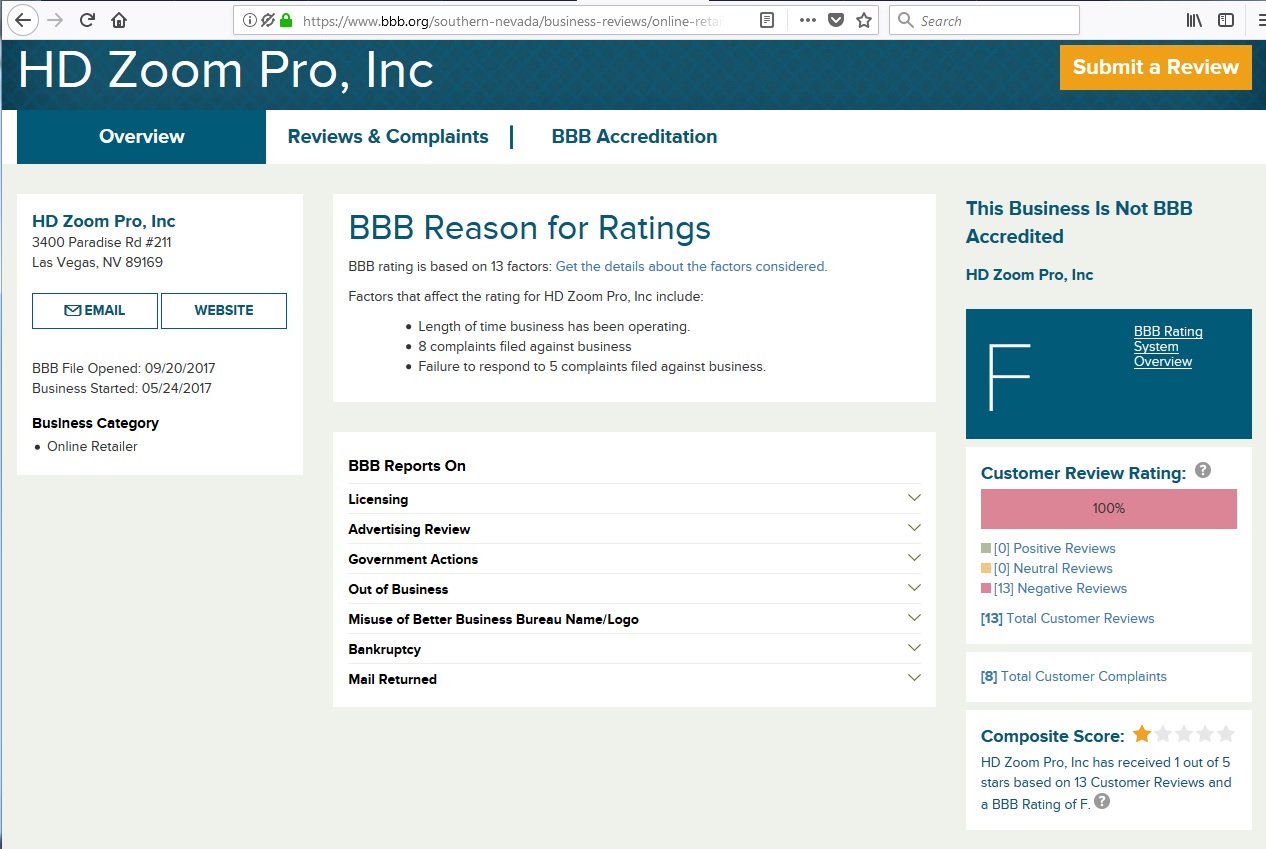Click the 'Online Retailer' business category
This screenshot has height=849, width=1266.
[x=92, y=446]
